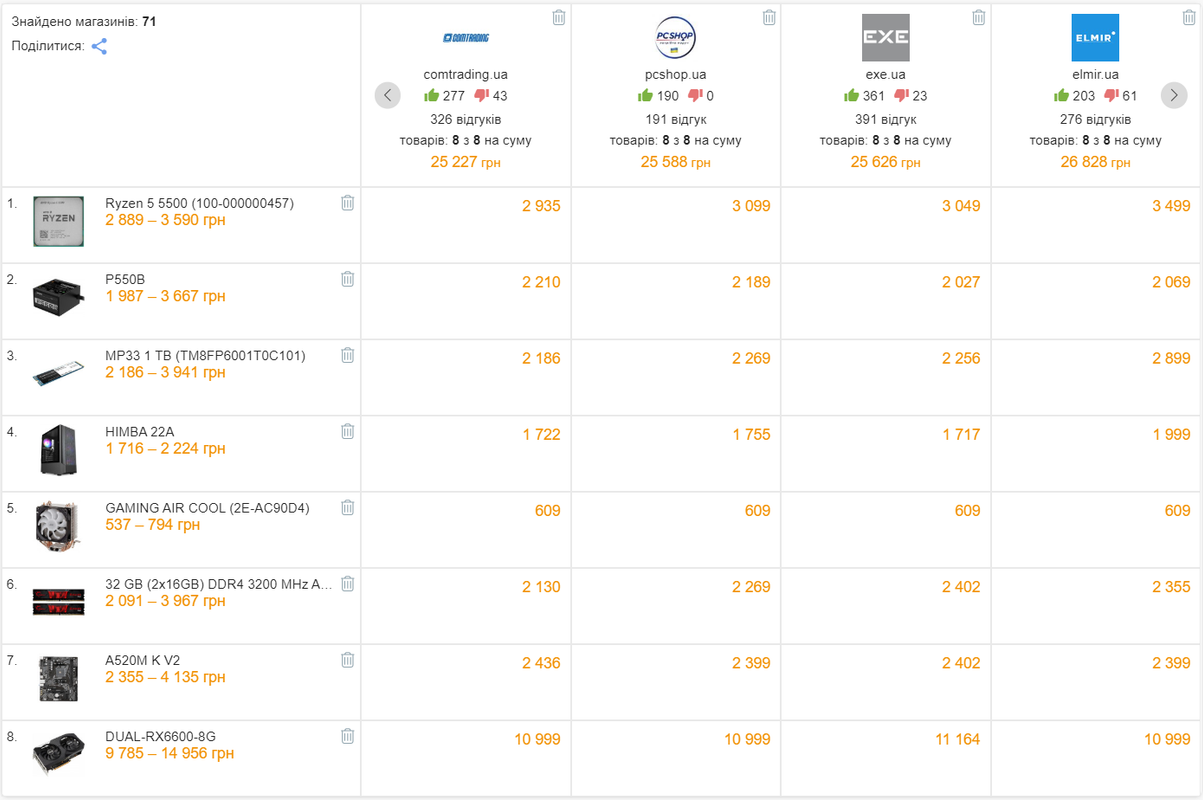Image resolution: width=1203 pixels, height=800 pixels.
Task: Open the 32 GB DDR4 memory product link
Action: pos(219,584)
